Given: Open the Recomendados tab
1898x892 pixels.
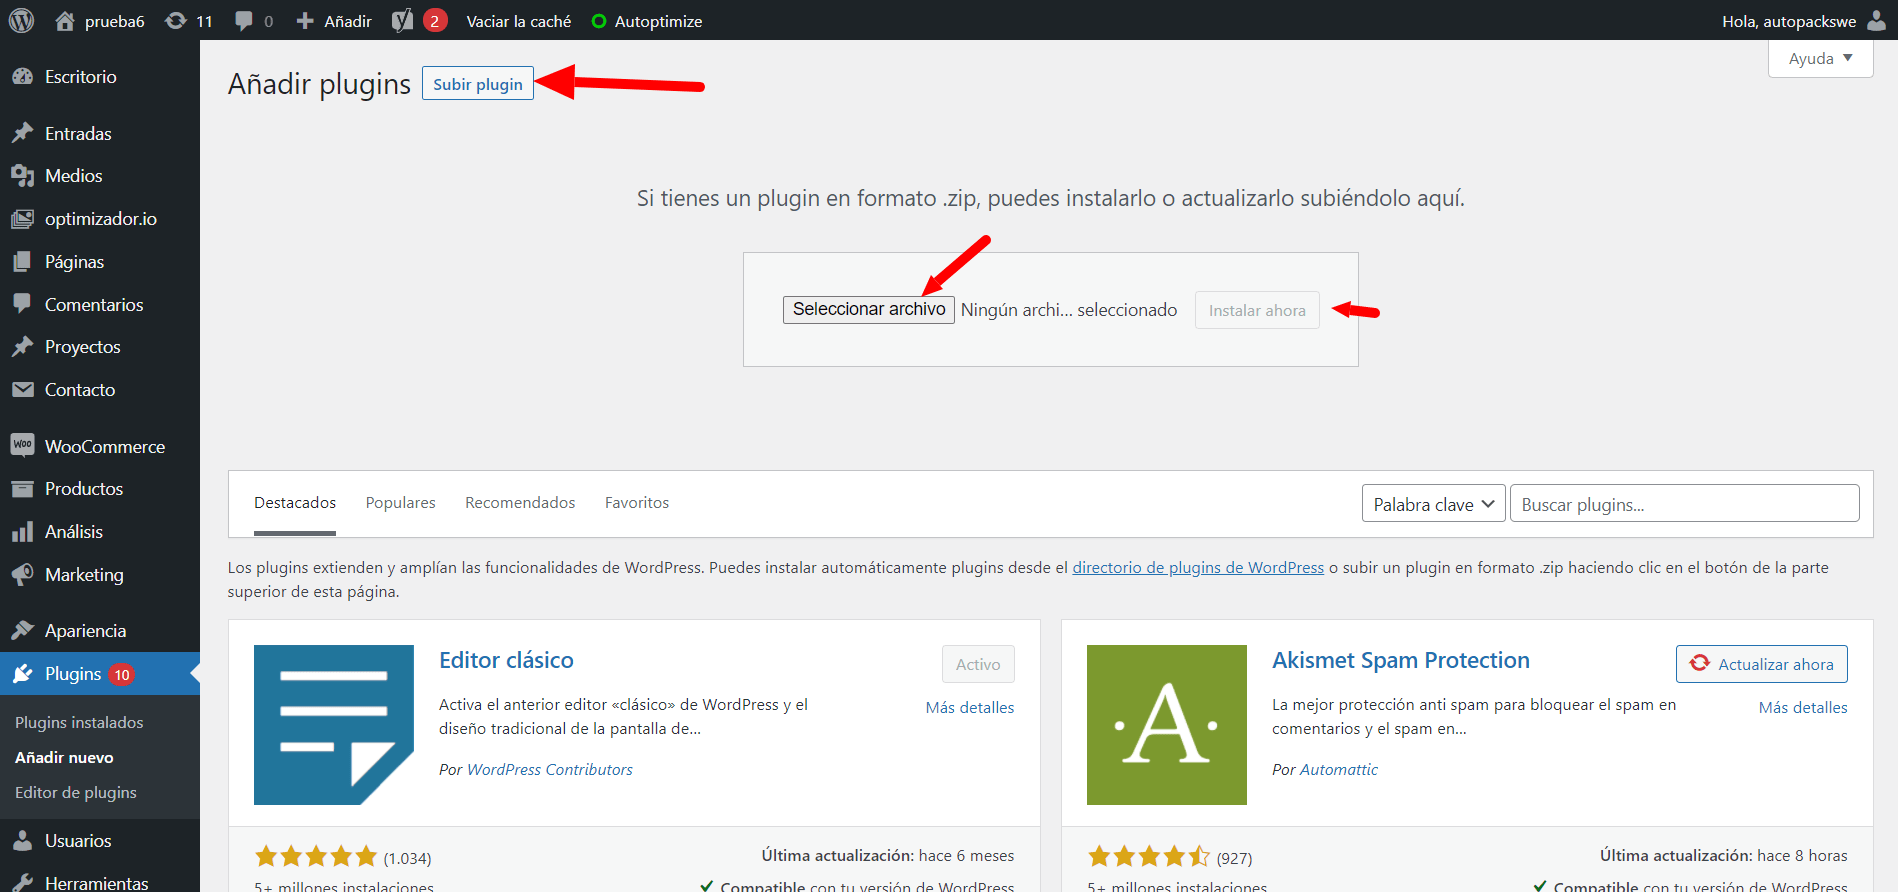Looking at the screenshot, I should click(x=520, y=503).
